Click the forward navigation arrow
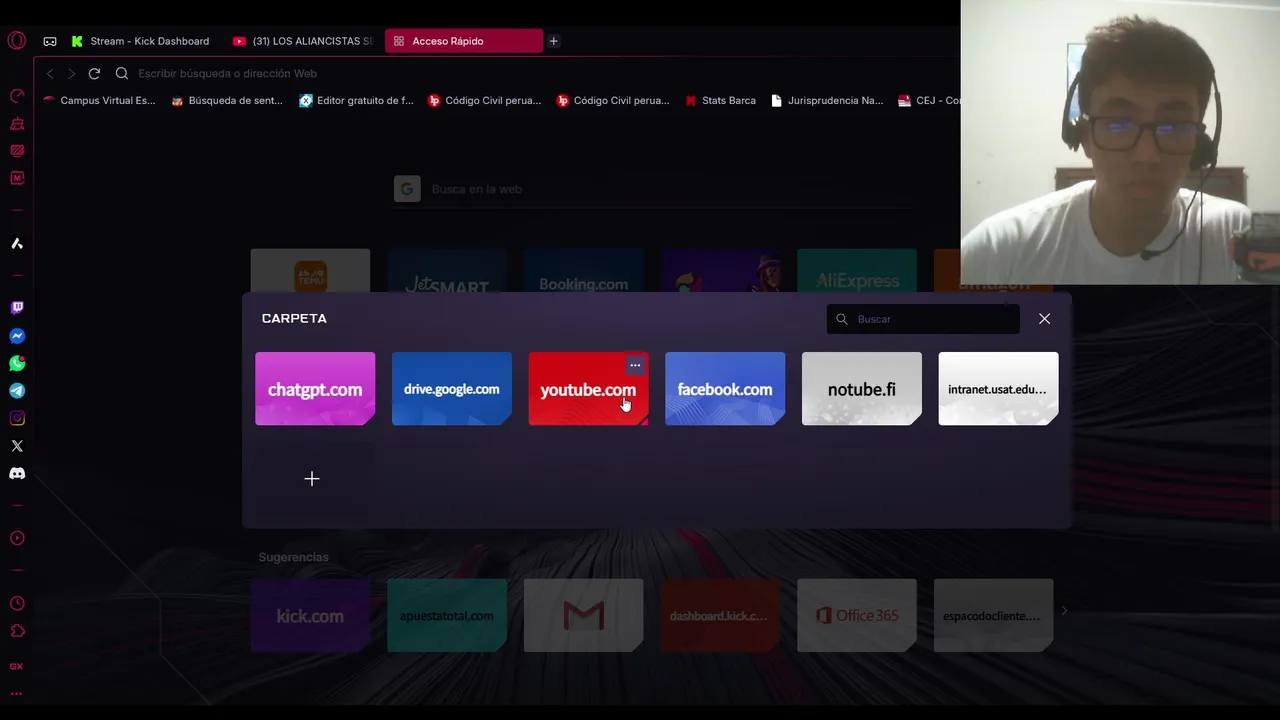Image resolution: width=1280 pixels, height=720 pixels. 72,73
